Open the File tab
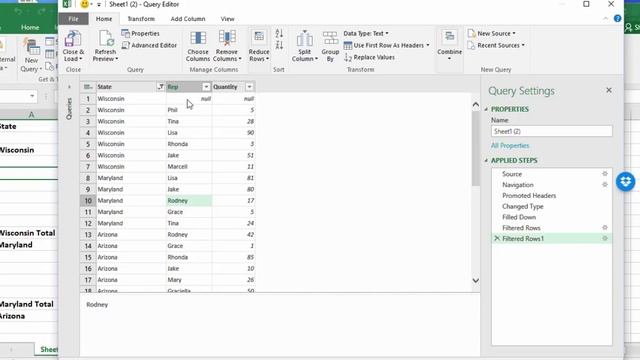Screen dimensions: 640x360 click(73, 19)
